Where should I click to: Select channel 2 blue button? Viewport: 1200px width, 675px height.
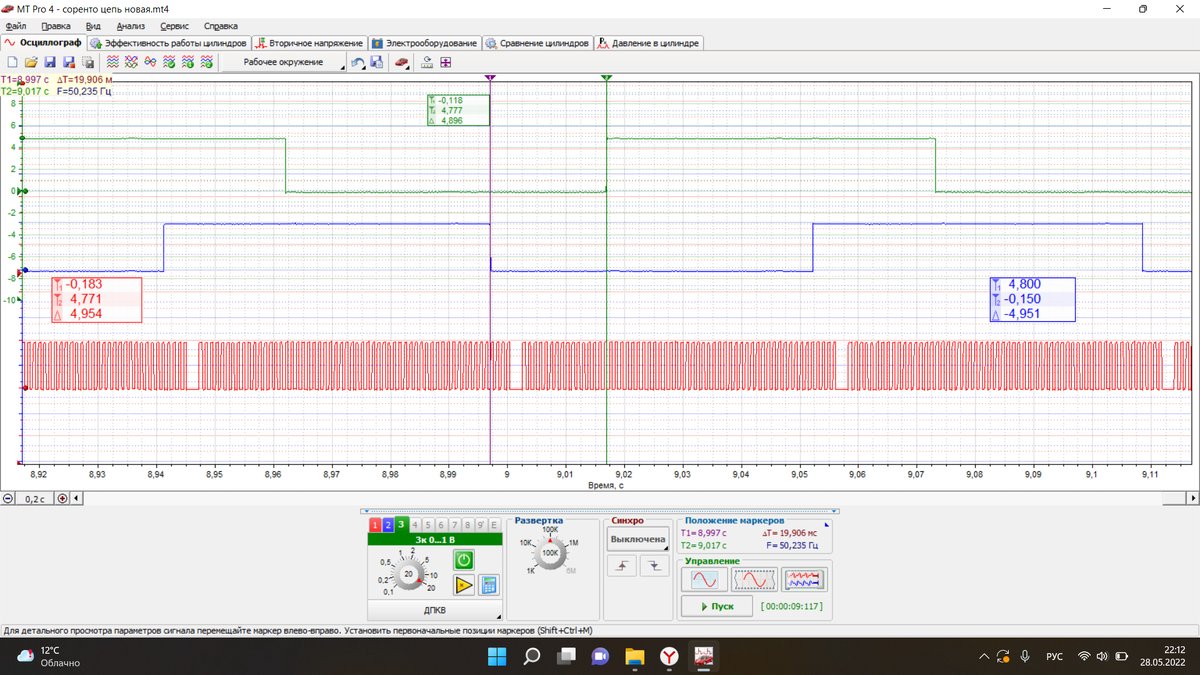click(388, 524)
